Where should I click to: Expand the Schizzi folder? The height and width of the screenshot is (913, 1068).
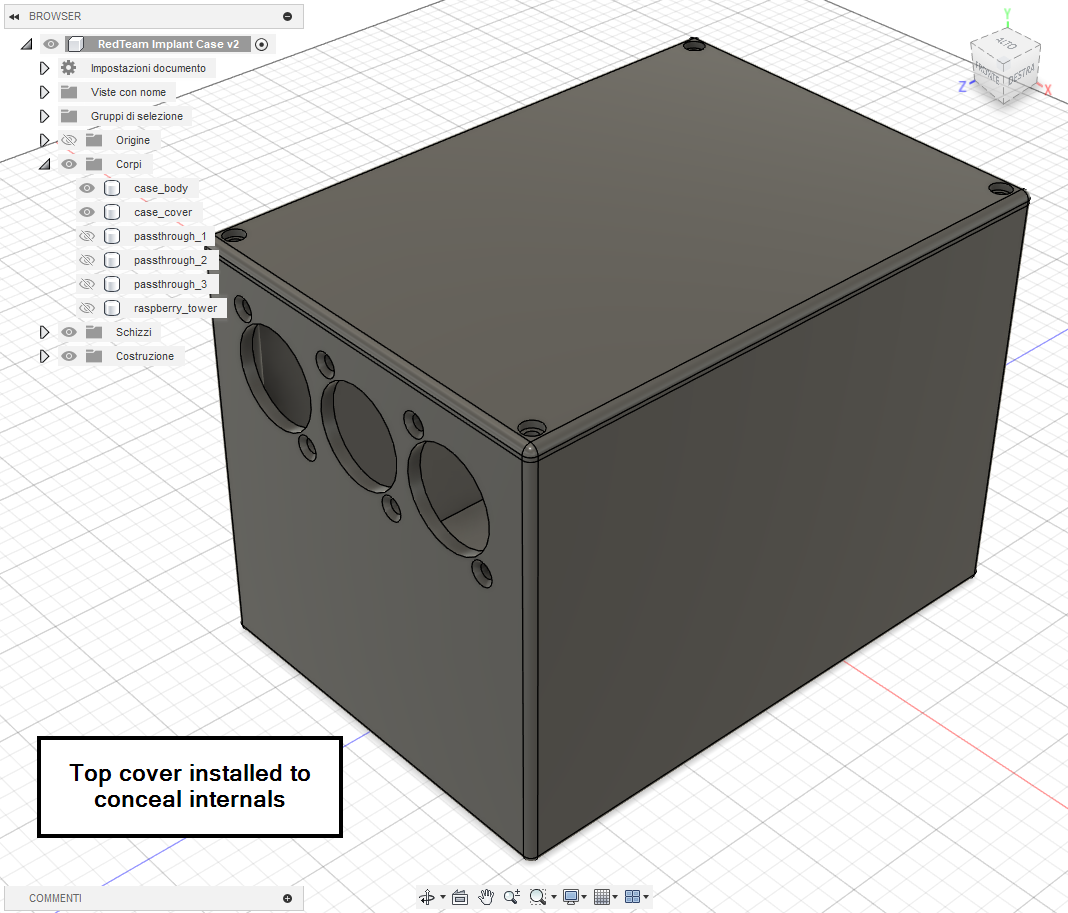[44, 332]
